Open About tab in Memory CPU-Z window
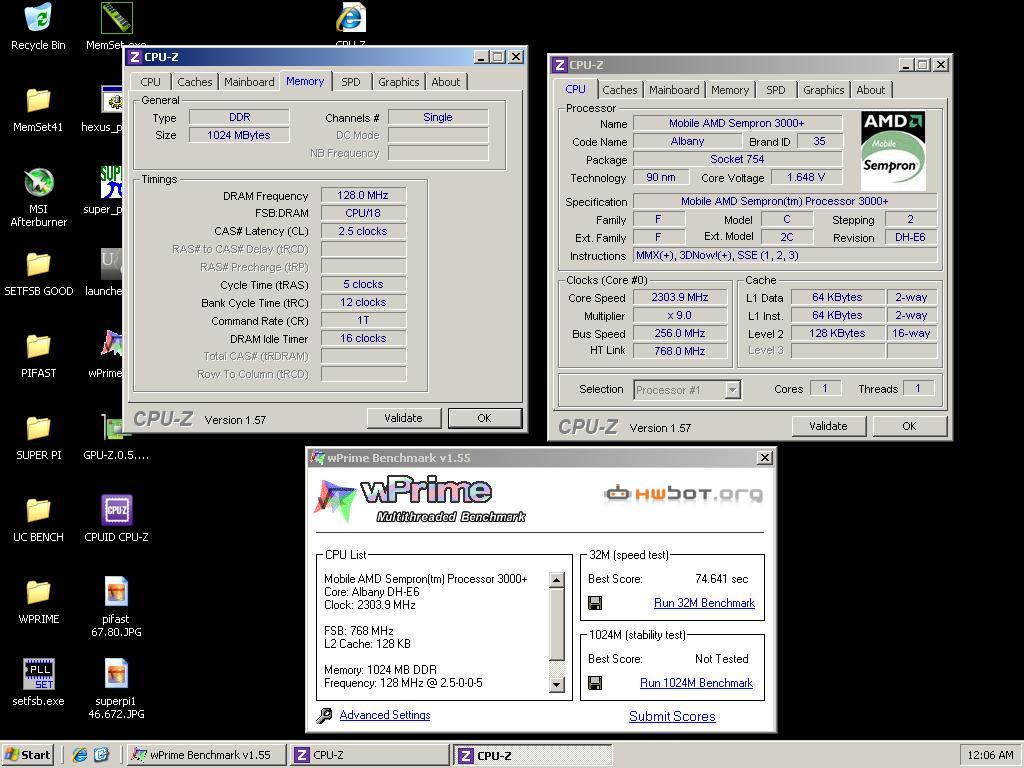The image size is (1024, 768). click(x=445, y=82)
